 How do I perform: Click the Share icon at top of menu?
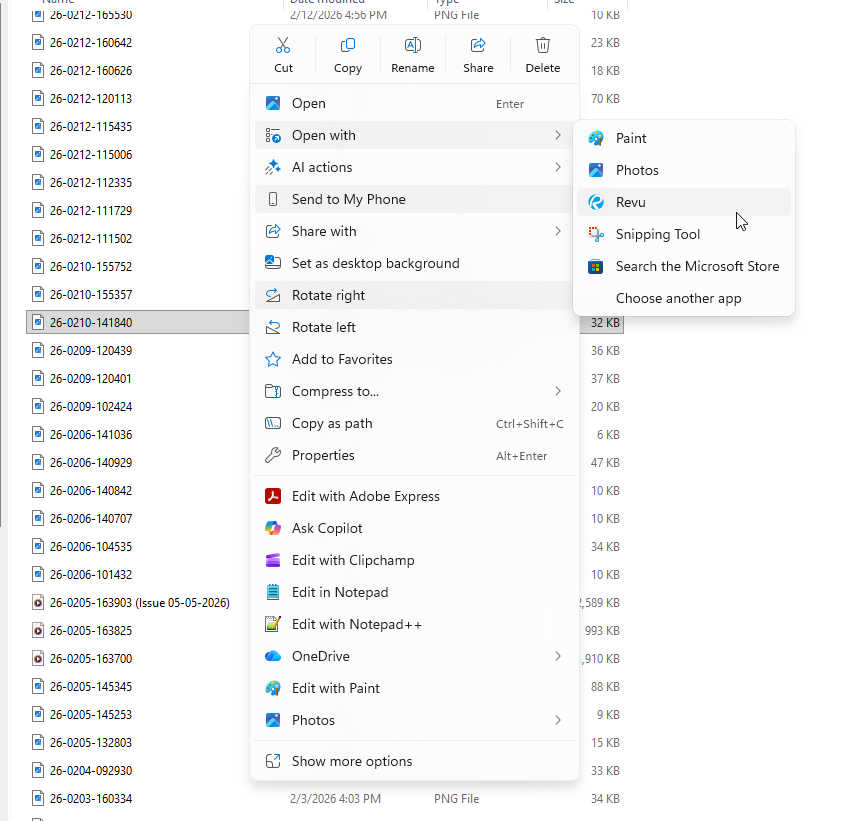pyautogui.click(x=478, y=45)
